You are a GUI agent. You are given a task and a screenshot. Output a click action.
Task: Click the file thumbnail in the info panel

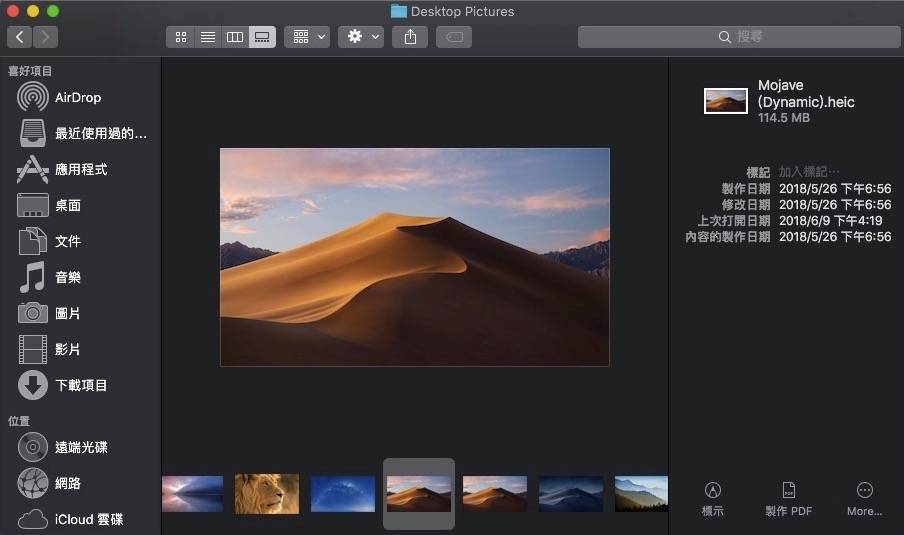[x=726, y=101]
